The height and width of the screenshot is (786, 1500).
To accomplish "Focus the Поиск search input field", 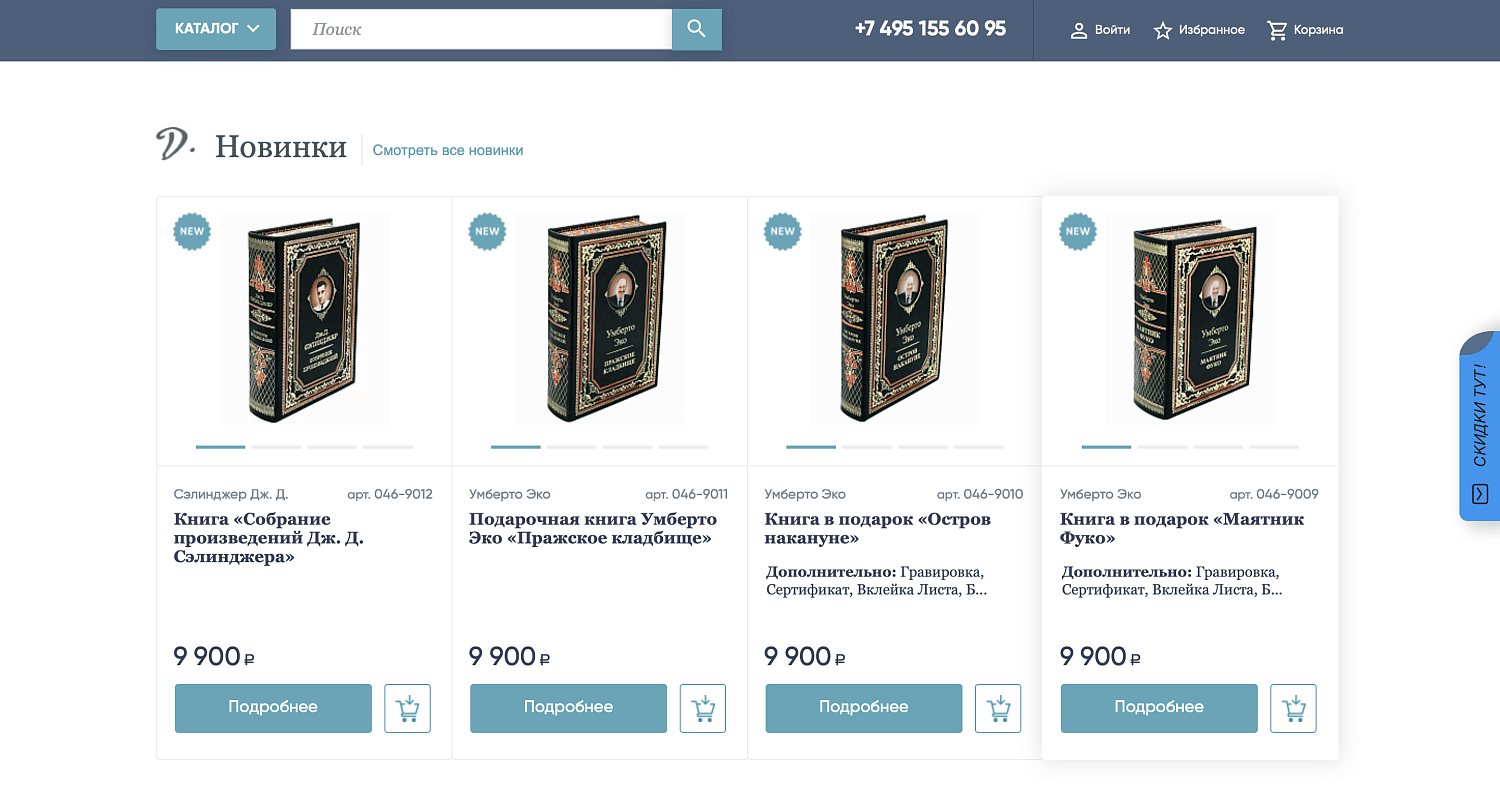I will coord(481,29).
